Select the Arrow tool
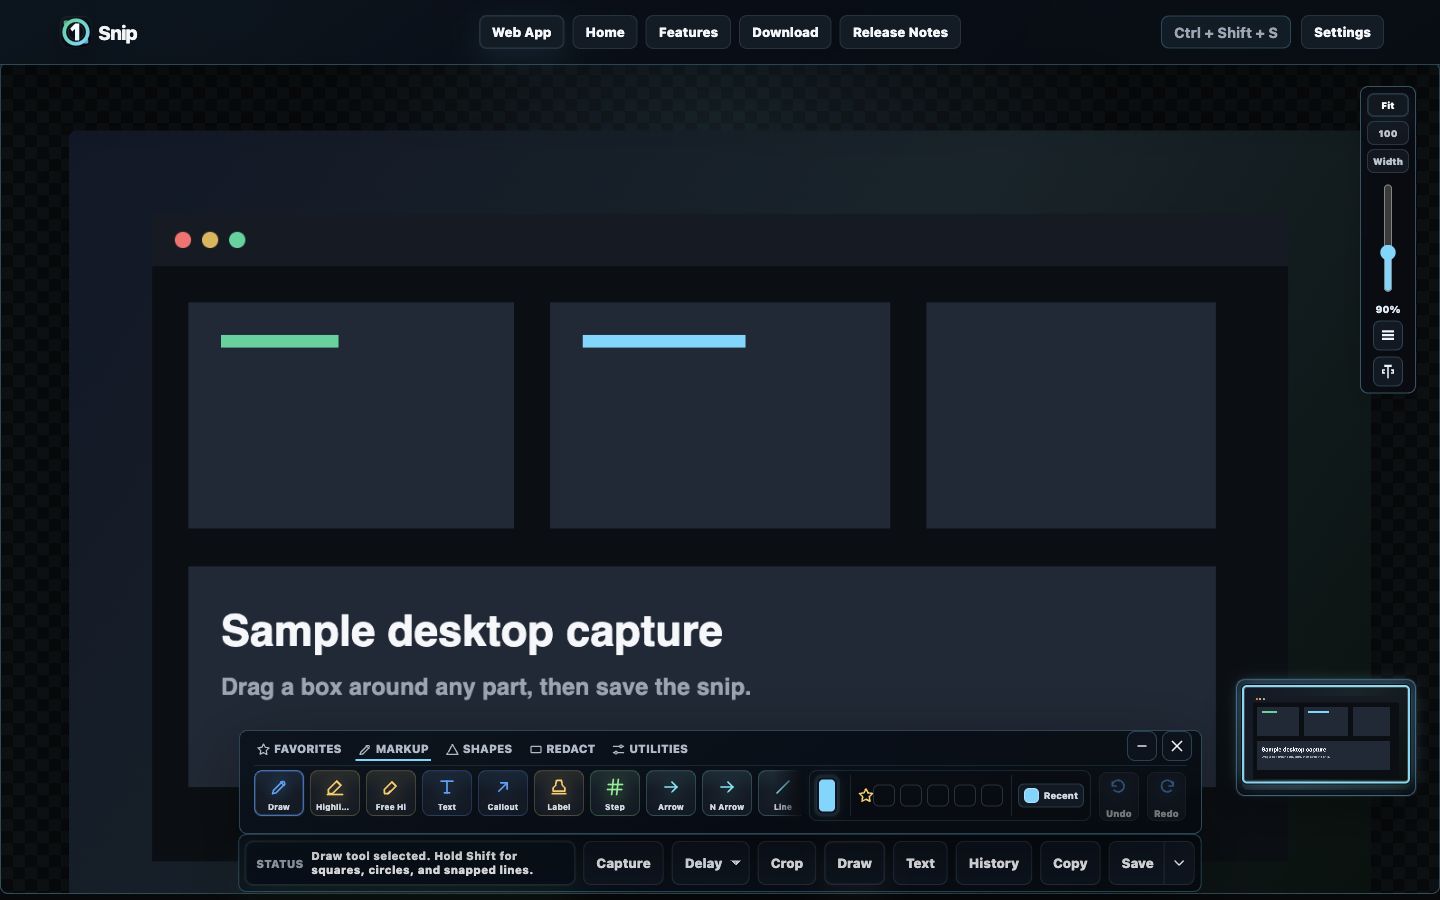Image resolution: width=1440 pixels, height=900 pixels. pyautogui.click(x=671, y=793)
